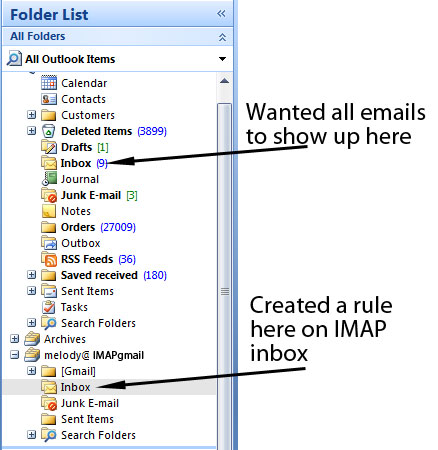This screenshot has width=438, height=450.
Task: Expand the Customers folder
Action: (31, 115)
